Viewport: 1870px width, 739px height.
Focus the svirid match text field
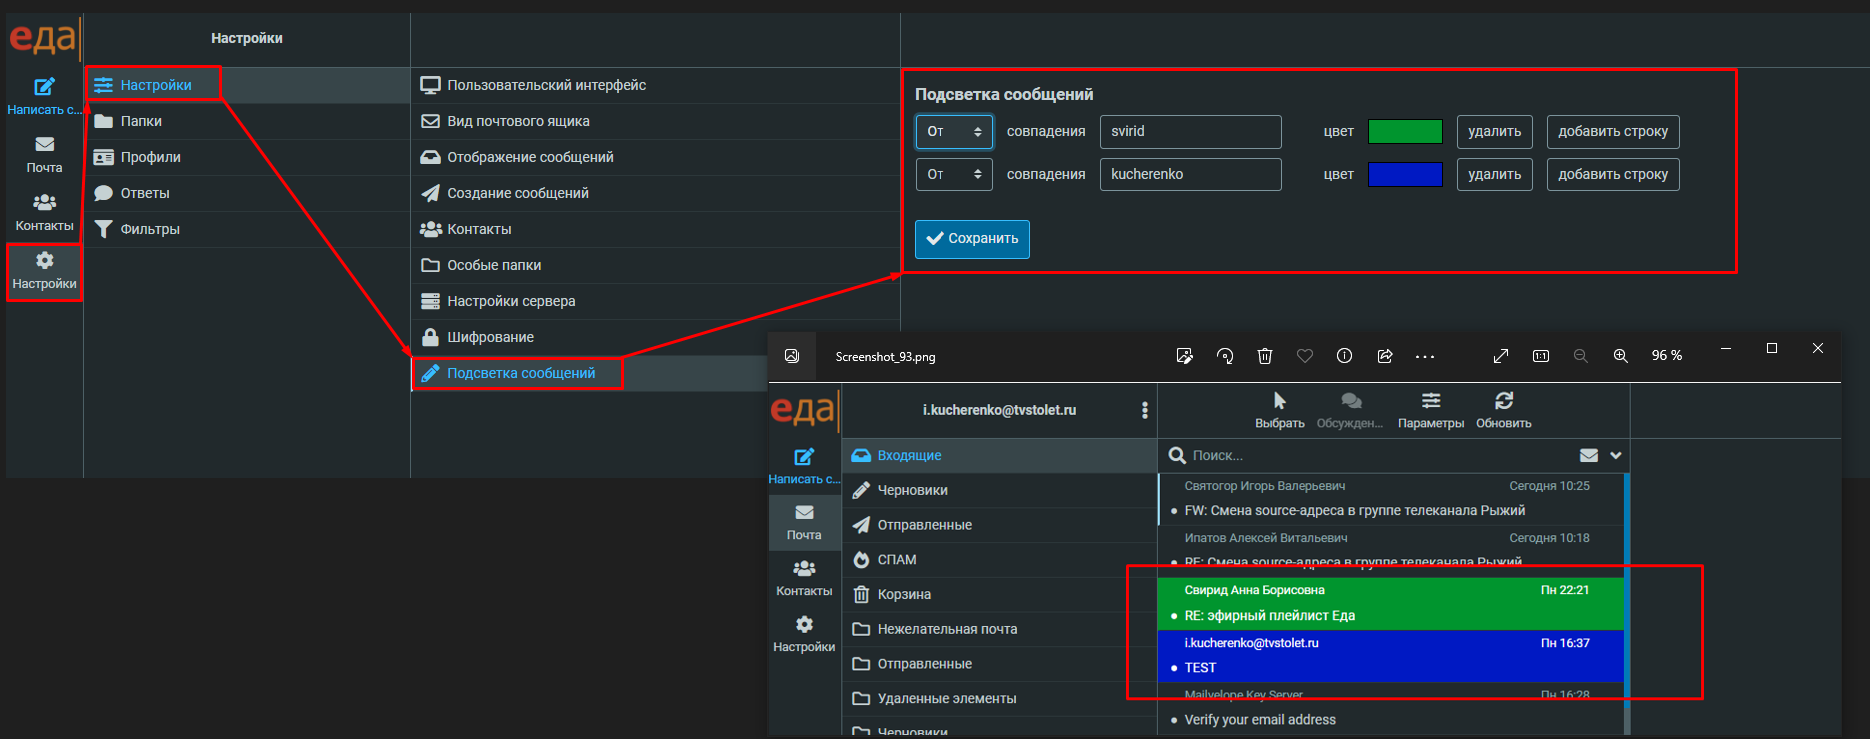coord(1190,131)
